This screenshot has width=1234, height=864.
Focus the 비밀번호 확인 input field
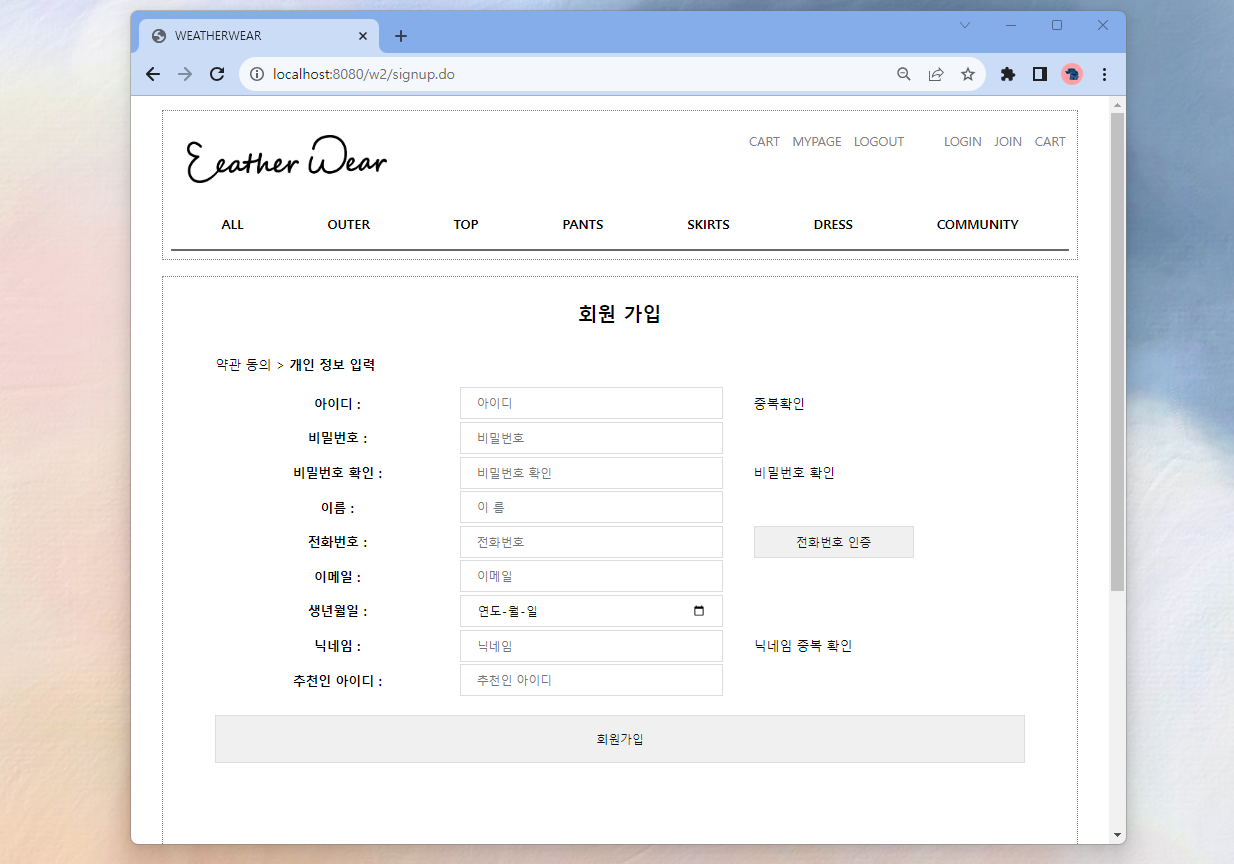tap(591, 473)
